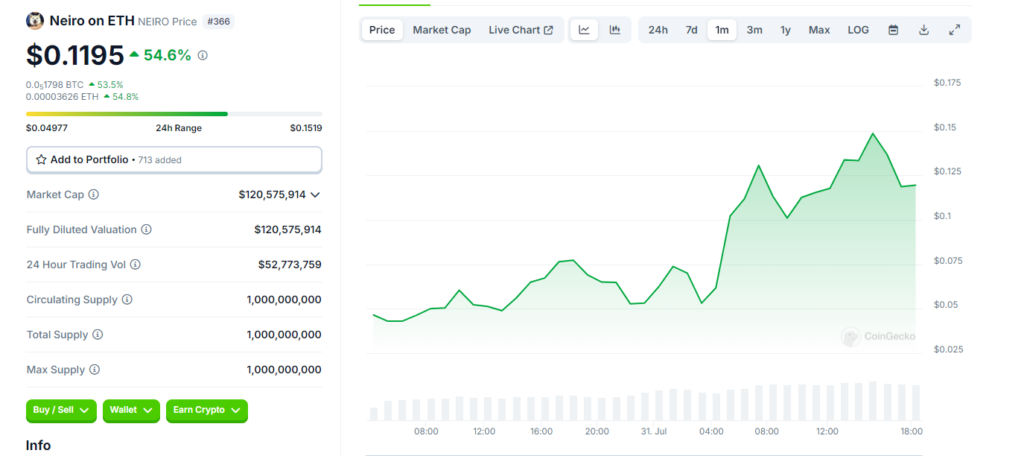Click the $0.1195 price value
The width and height of the screenshot is (1024, 456).
point(75,56)
